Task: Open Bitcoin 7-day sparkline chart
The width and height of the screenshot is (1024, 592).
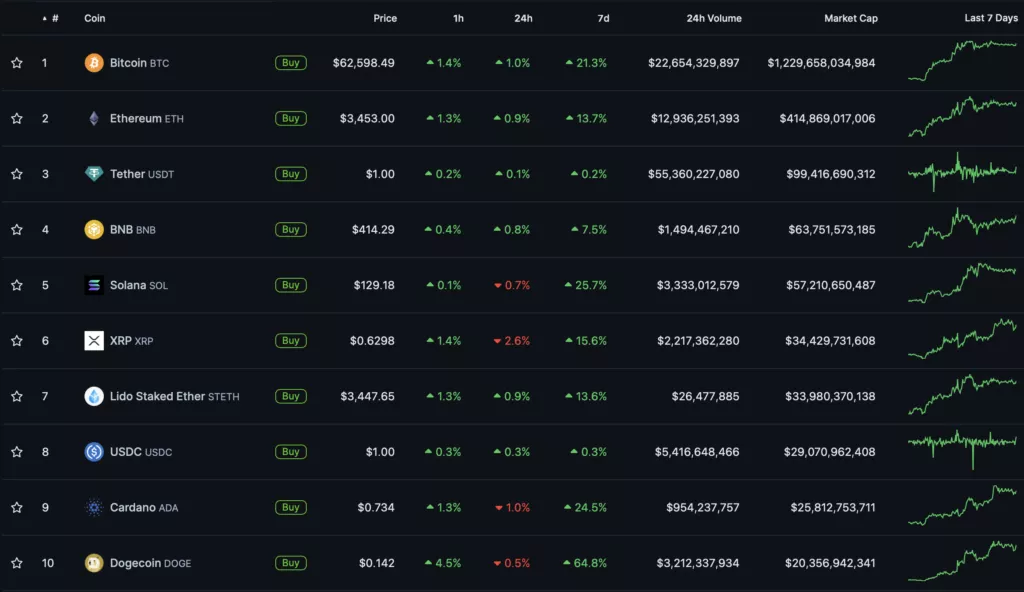Action: coord(963,60)
